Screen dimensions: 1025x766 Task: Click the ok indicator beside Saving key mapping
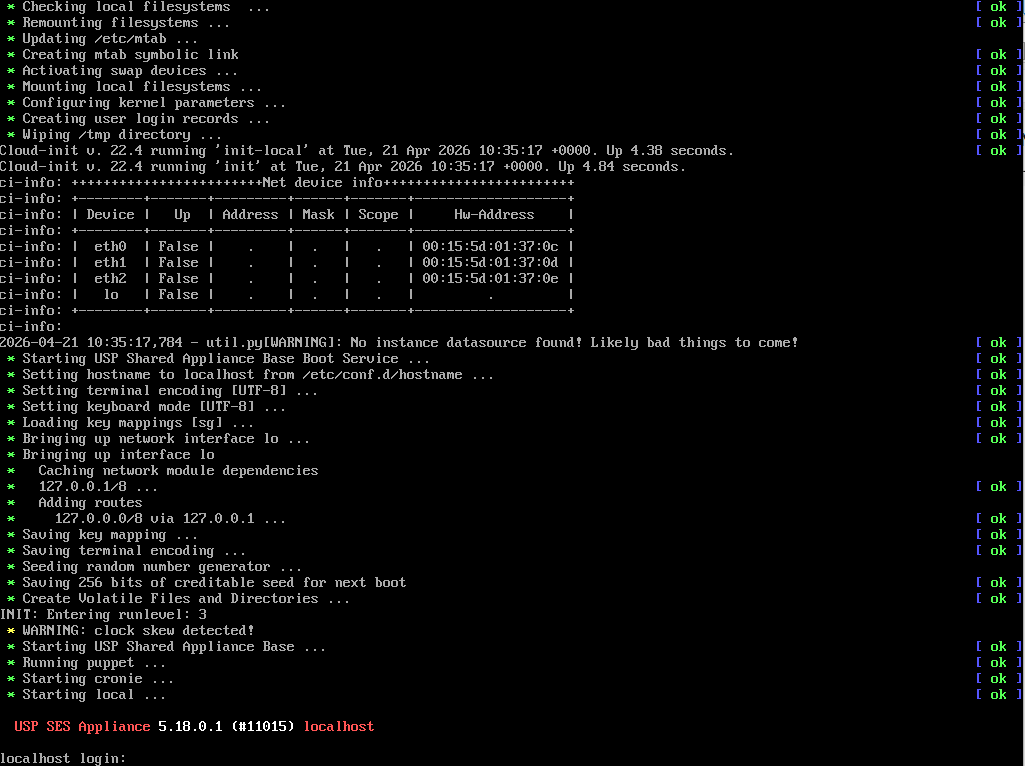(996, 534)
